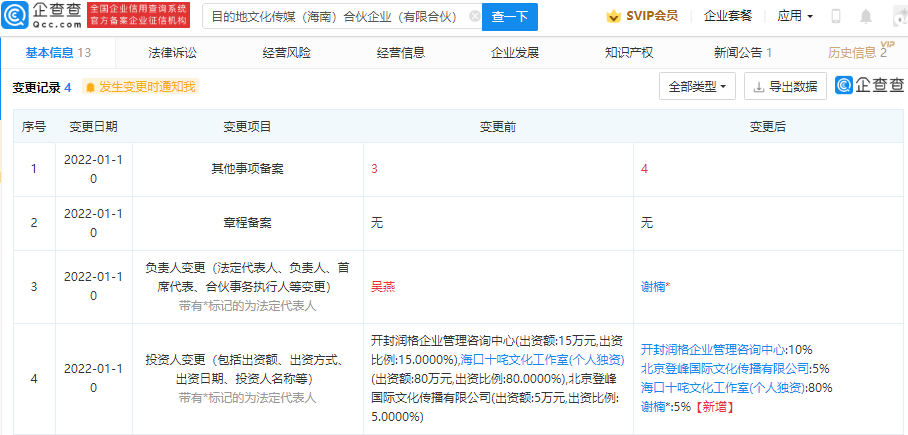908x435 pixels.
Task: Expand the 应用 dropdown menu
Action: (x=795, y=16)
